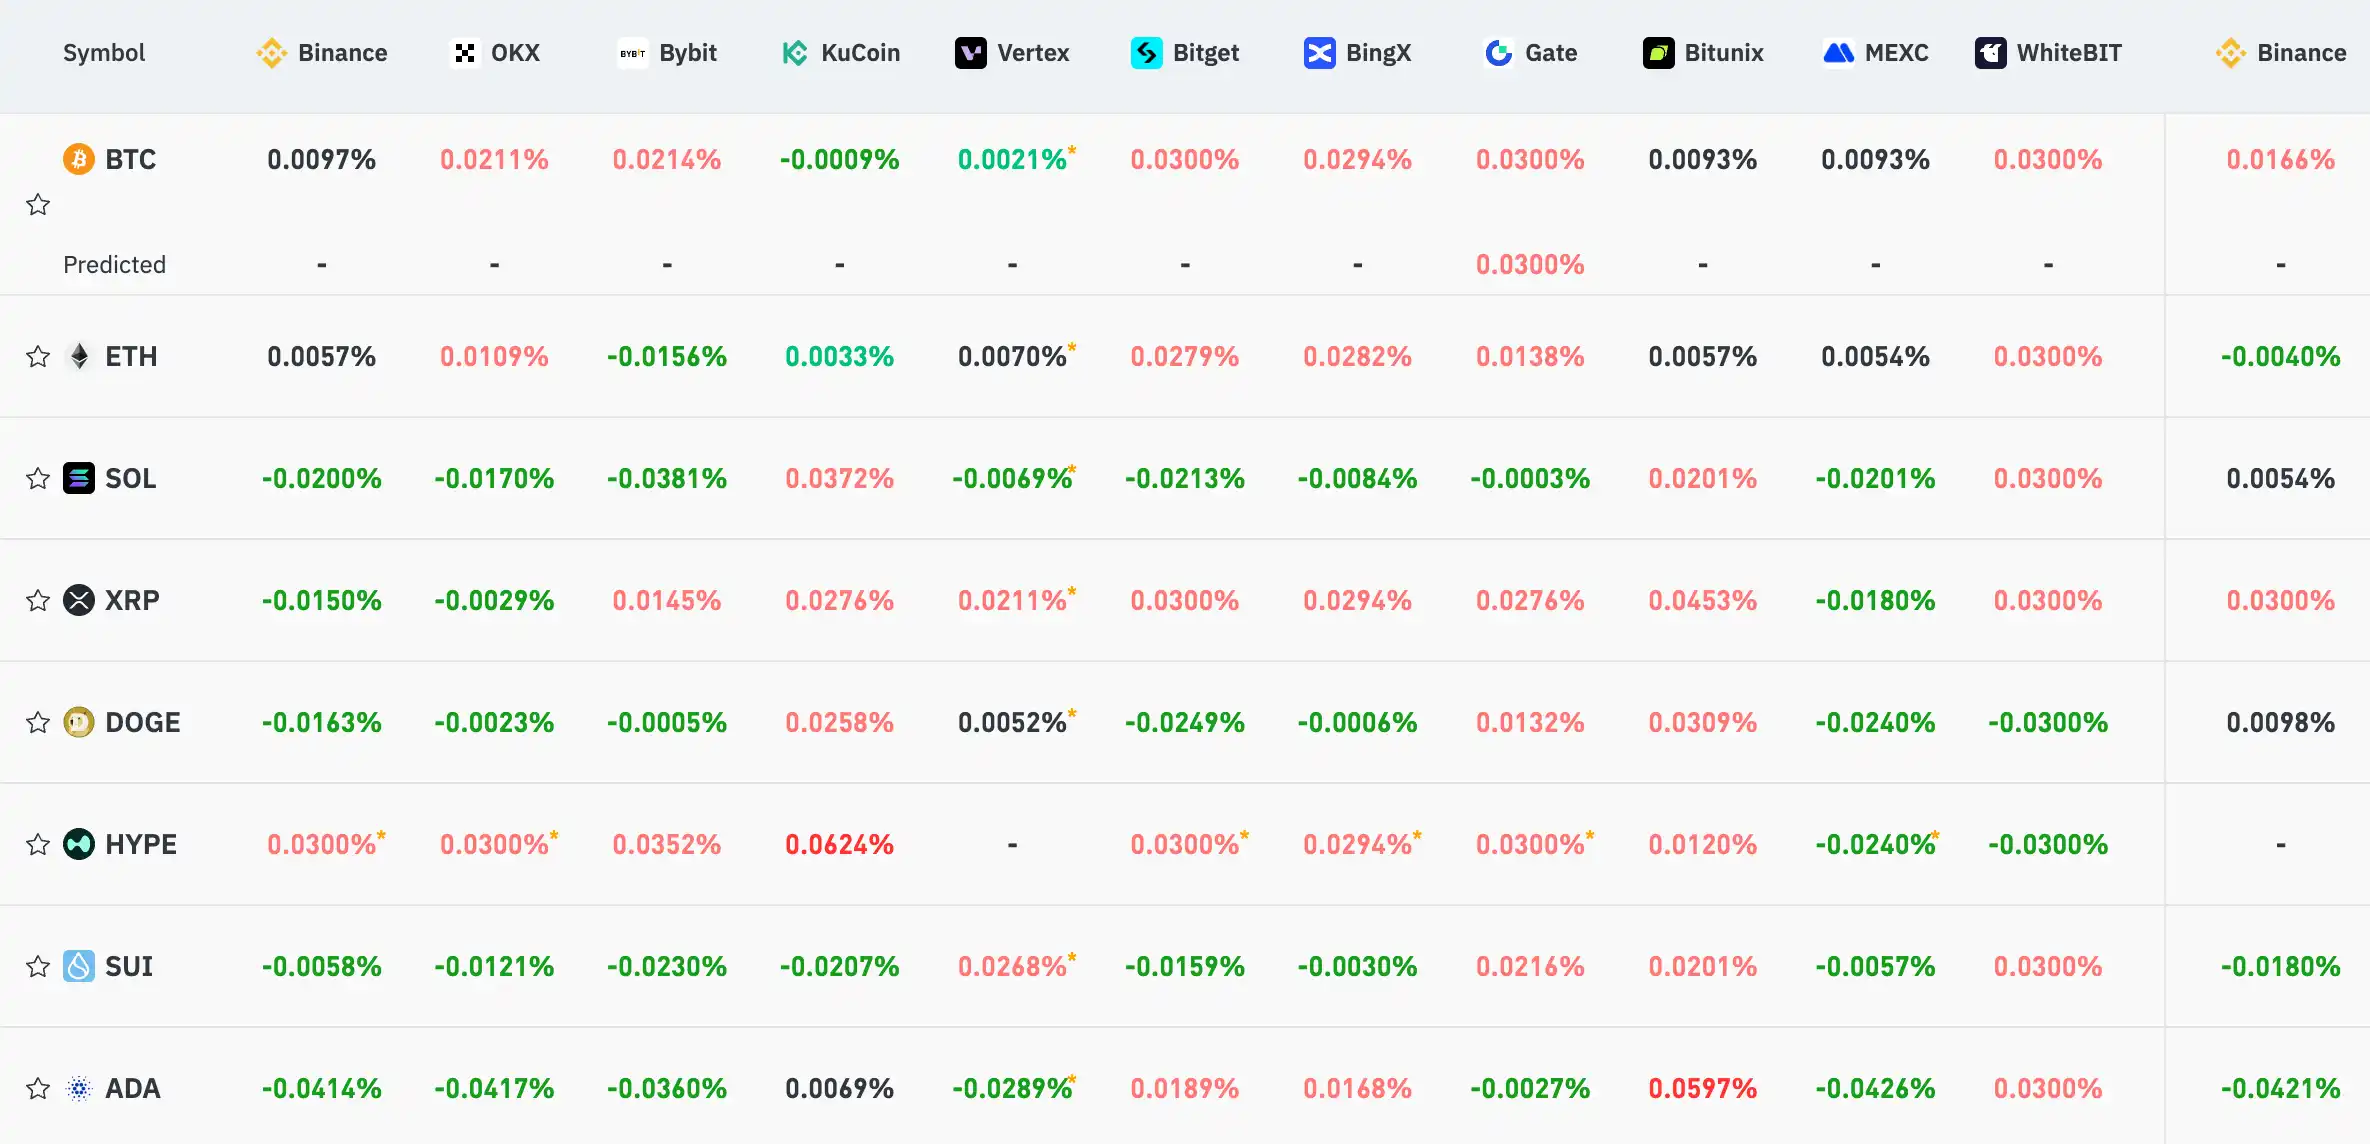Open the KuCoin exchange column header
This screenshot has width=2370, height=1144.
841,53
